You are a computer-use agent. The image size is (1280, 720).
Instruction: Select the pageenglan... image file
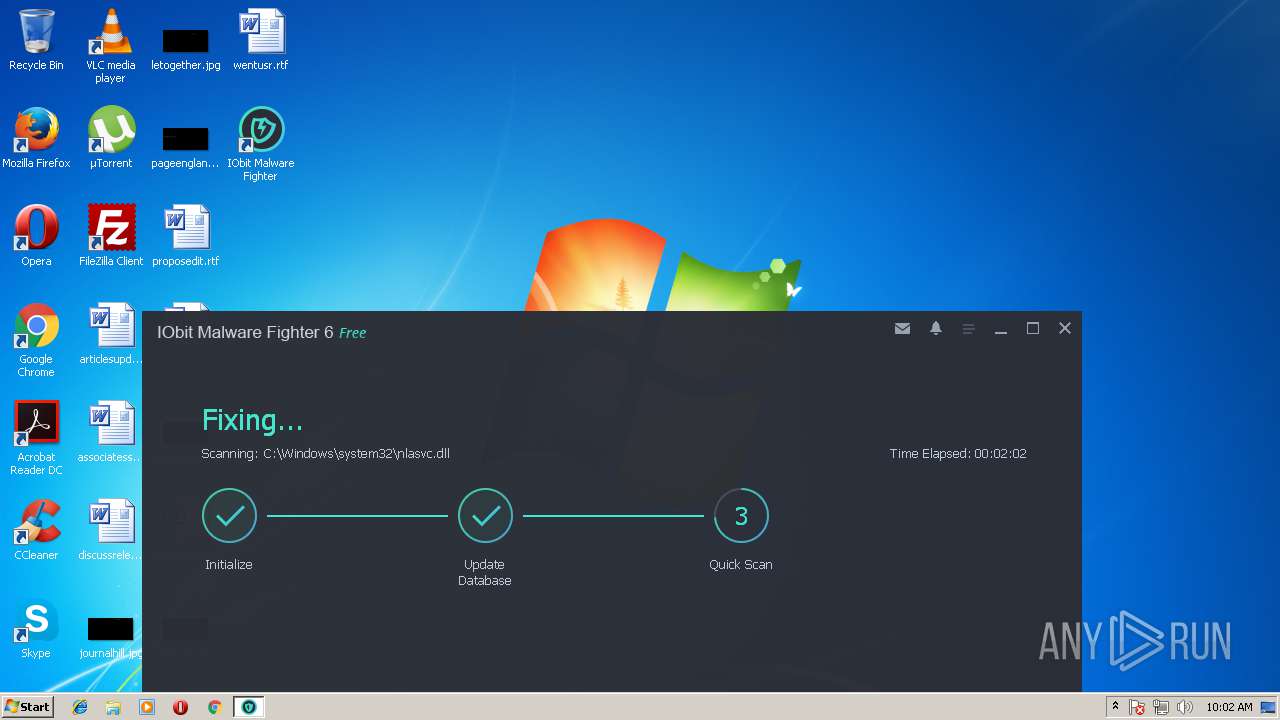[x=185, y=146]
